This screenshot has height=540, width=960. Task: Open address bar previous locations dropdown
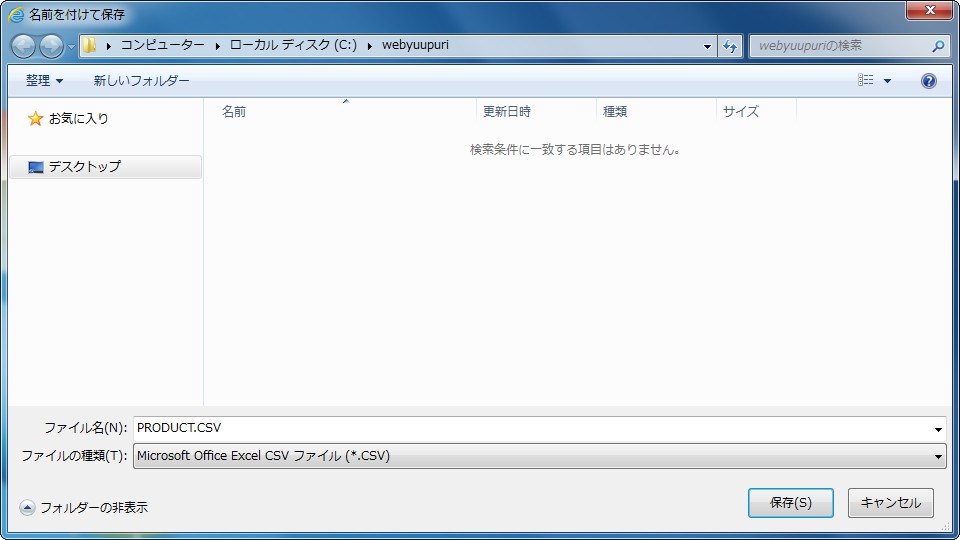pos(707,46)
